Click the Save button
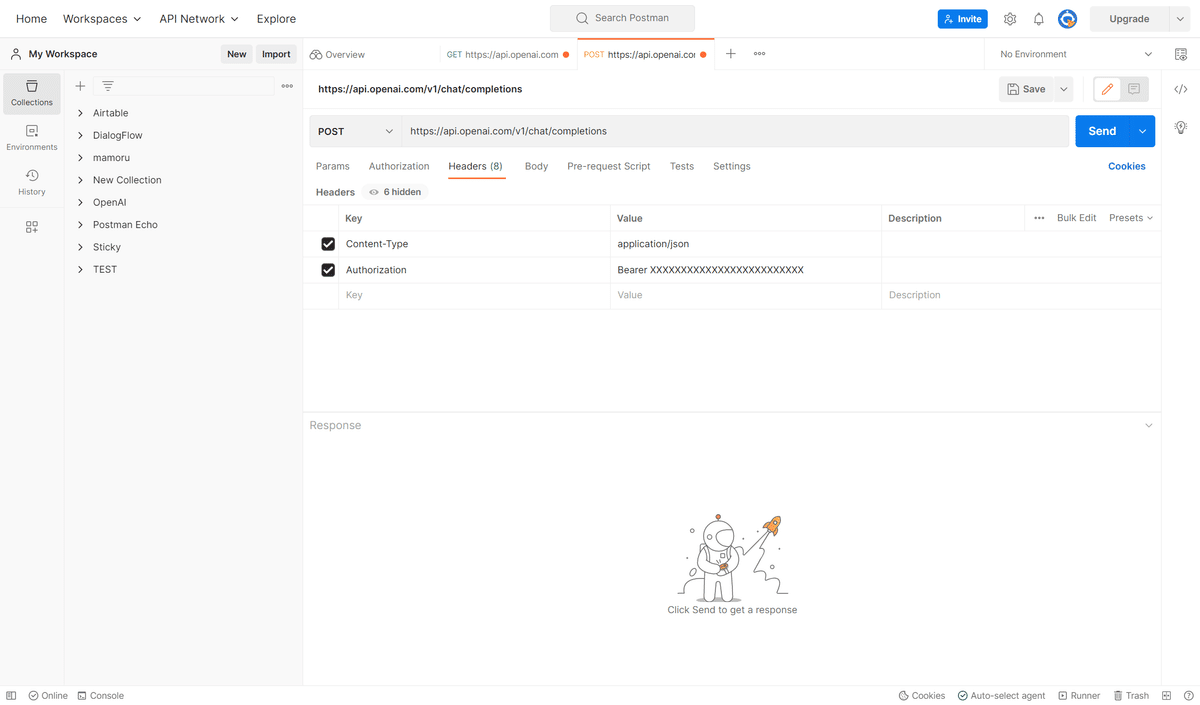 (x=1026, y=89)
